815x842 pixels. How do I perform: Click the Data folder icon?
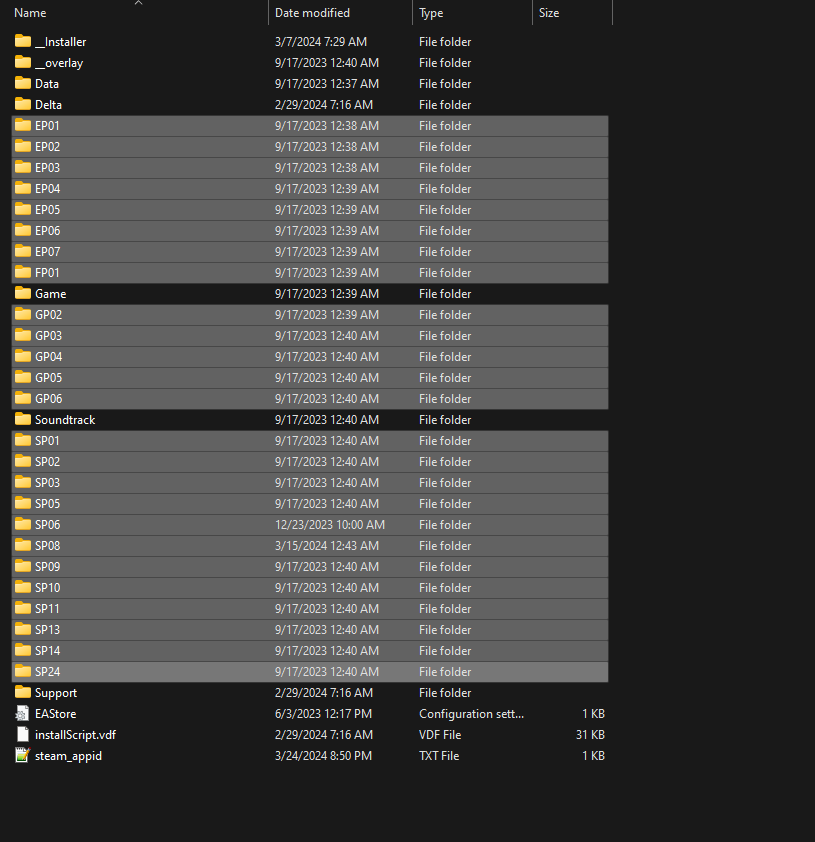tap(23, 84)
